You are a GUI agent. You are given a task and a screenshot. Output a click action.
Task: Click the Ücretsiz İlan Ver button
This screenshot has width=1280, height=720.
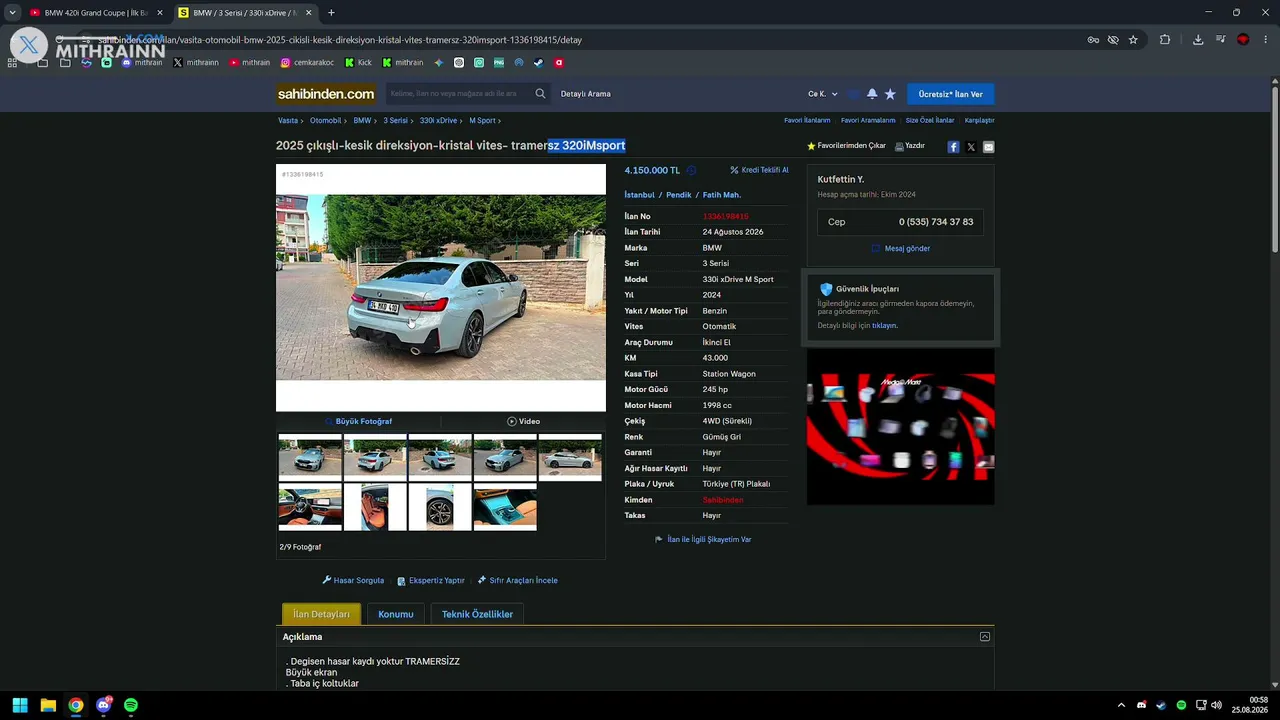951,94
